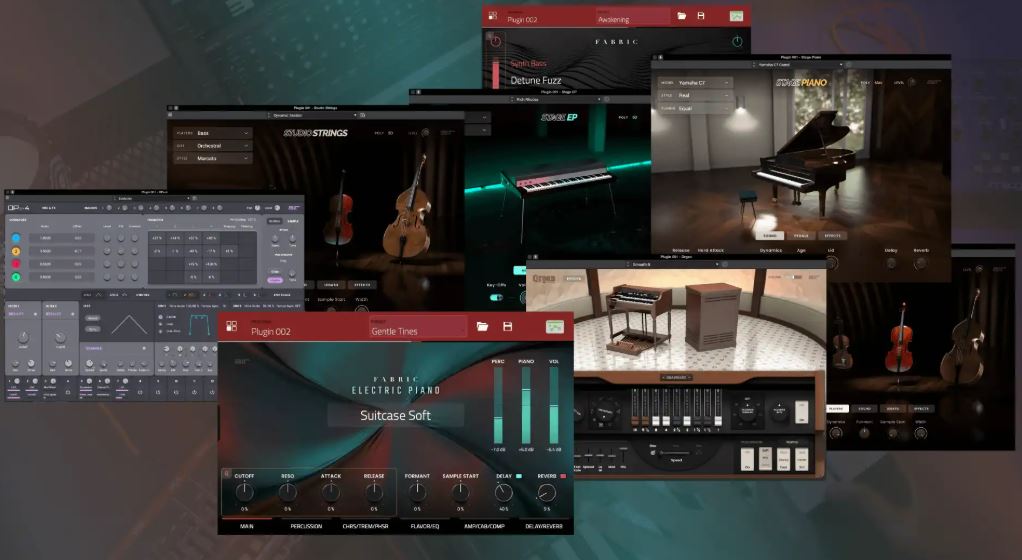Click the Synth Bass category label
Screen dimensions: 1022x560
tap(529, 63)
